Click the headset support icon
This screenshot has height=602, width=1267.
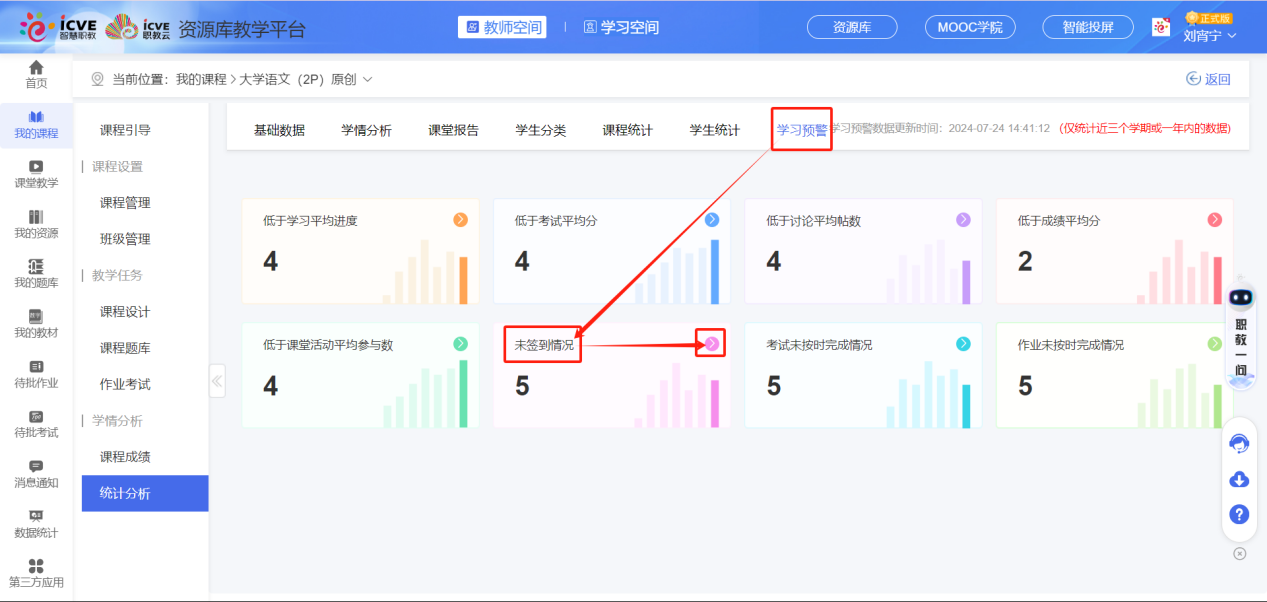(x=1238, y=442)
